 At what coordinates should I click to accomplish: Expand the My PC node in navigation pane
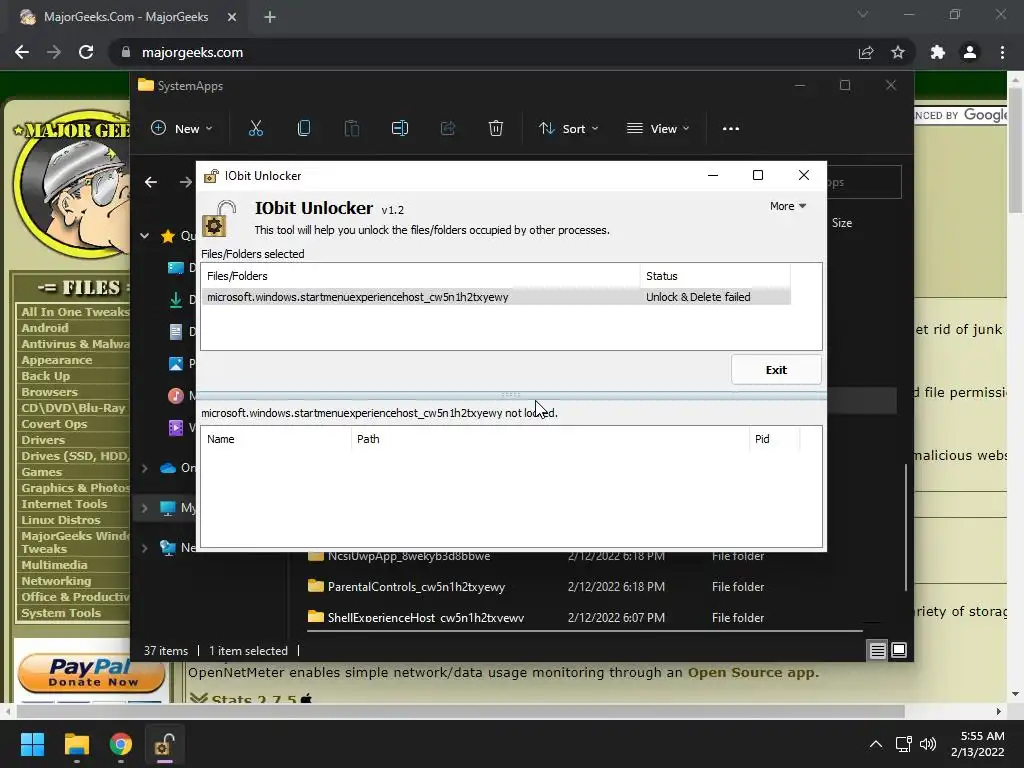pos(144,508)
